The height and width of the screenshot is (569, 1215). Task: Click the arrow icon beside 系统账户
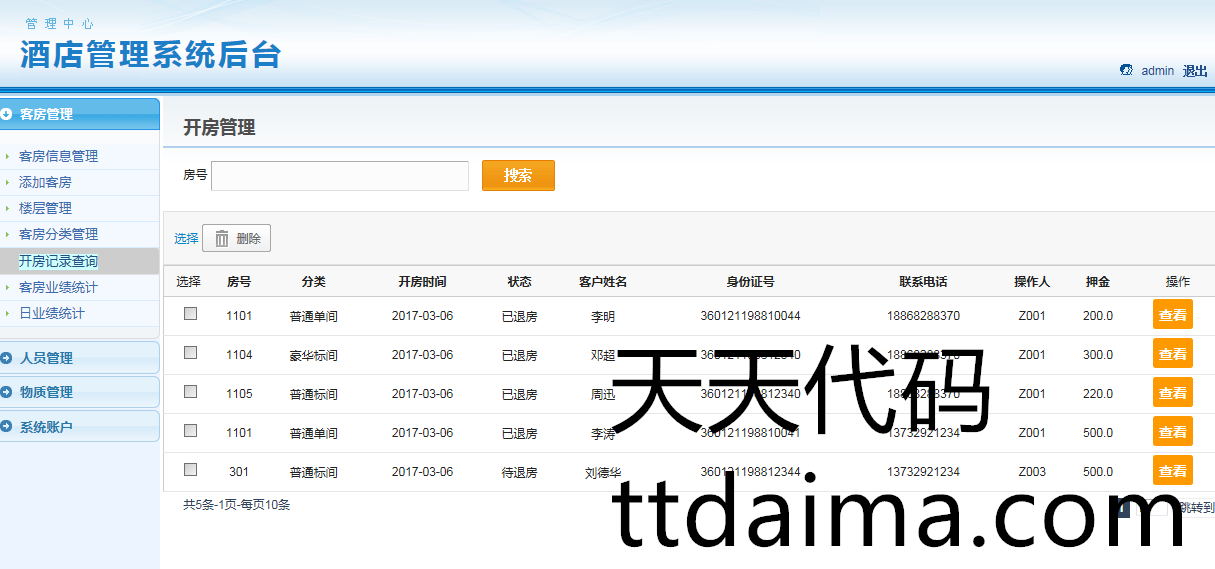[7, 427]
